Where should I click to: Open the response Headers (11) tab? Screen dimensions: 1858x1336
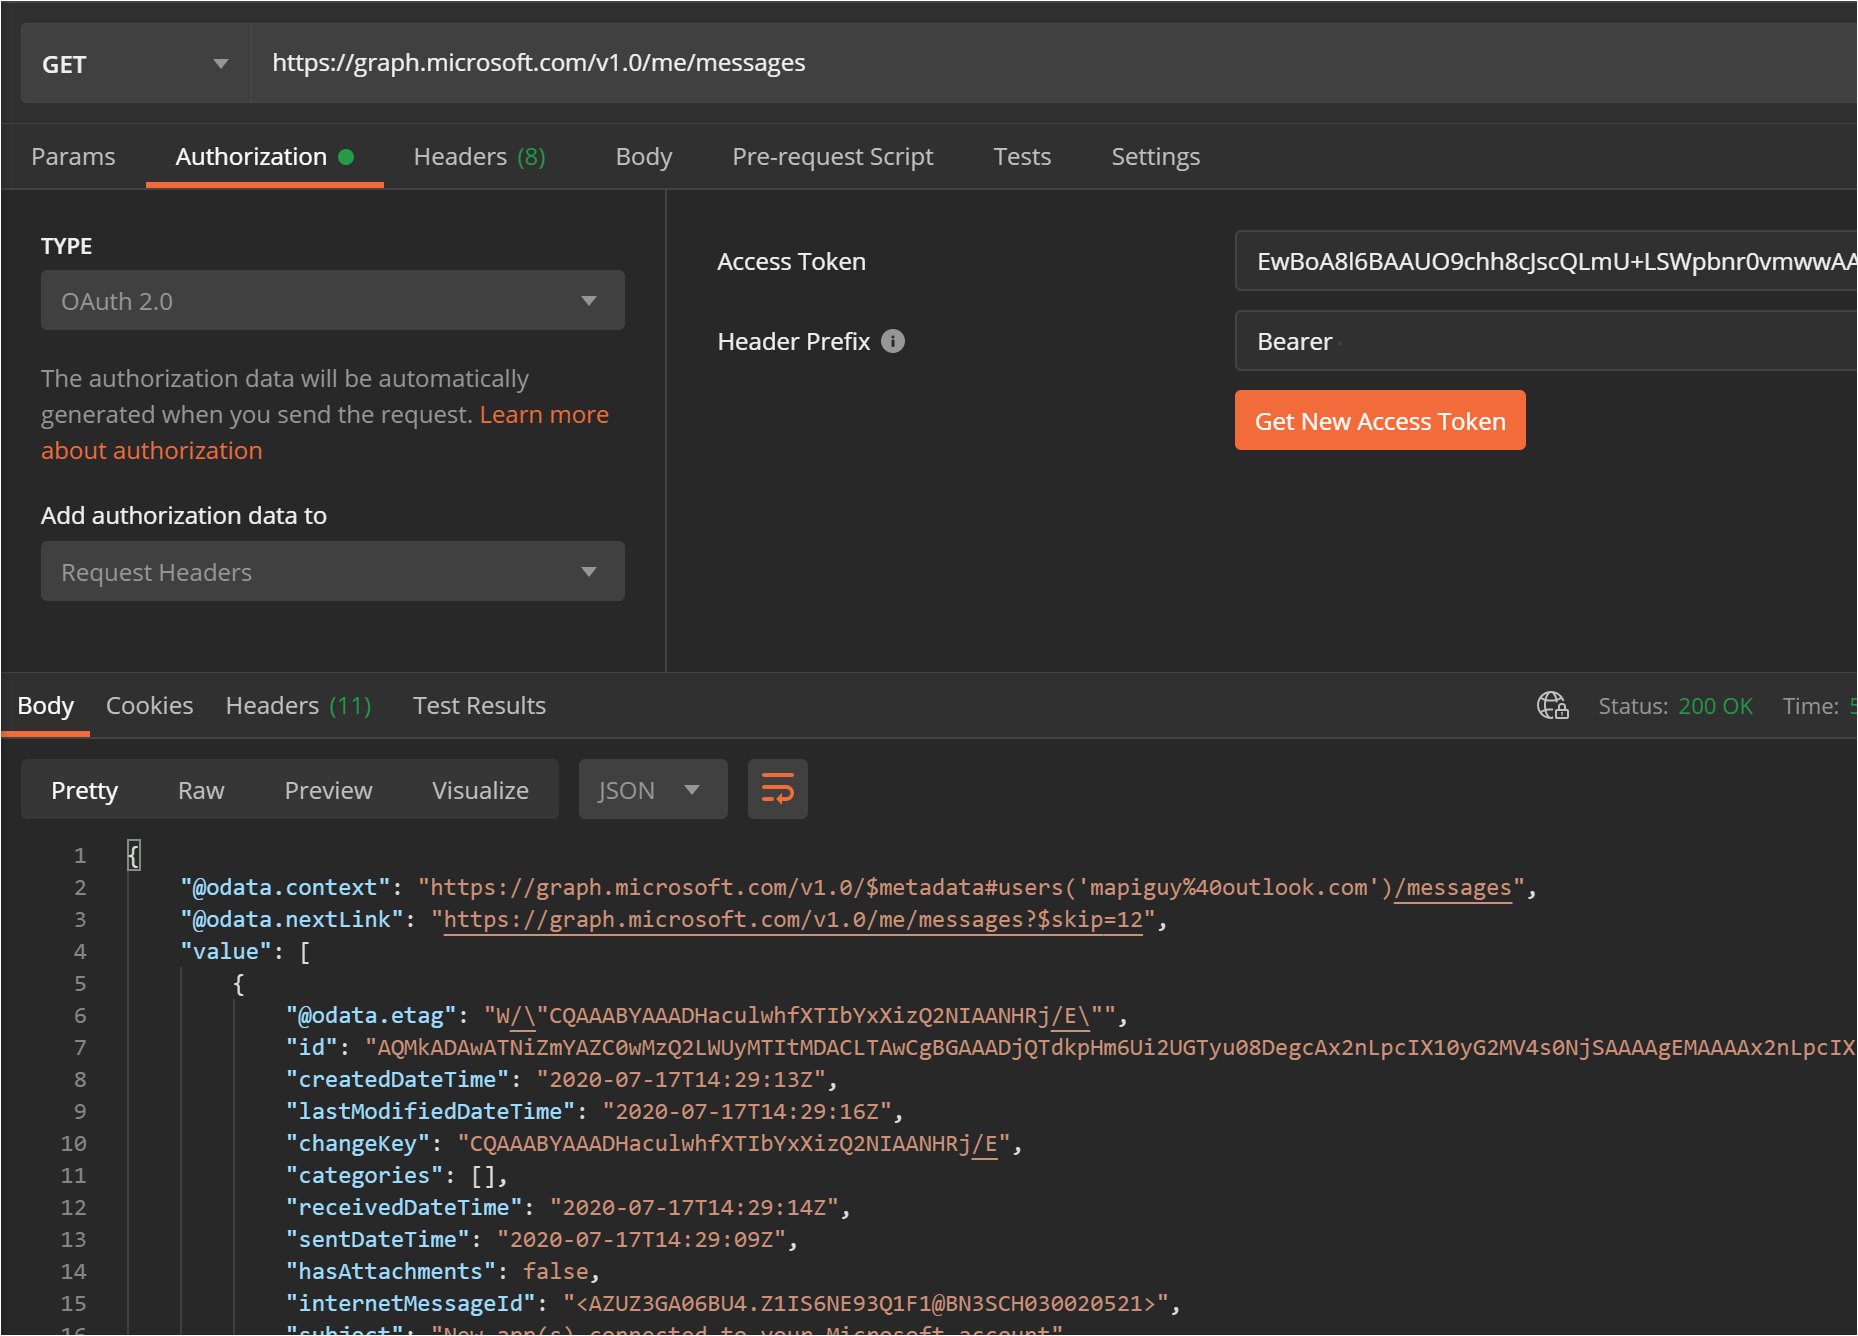pyautogui.click(x=298, y=706)
